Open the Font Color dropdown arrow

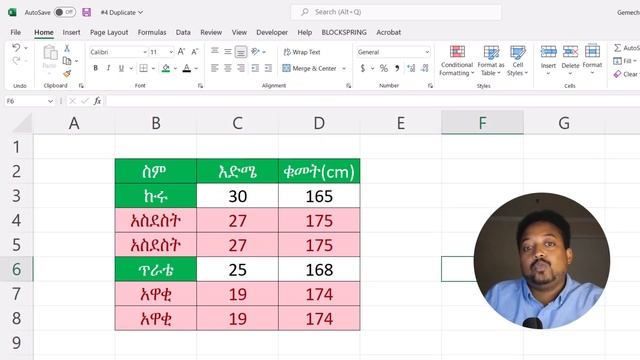click(x=196, y=69)
